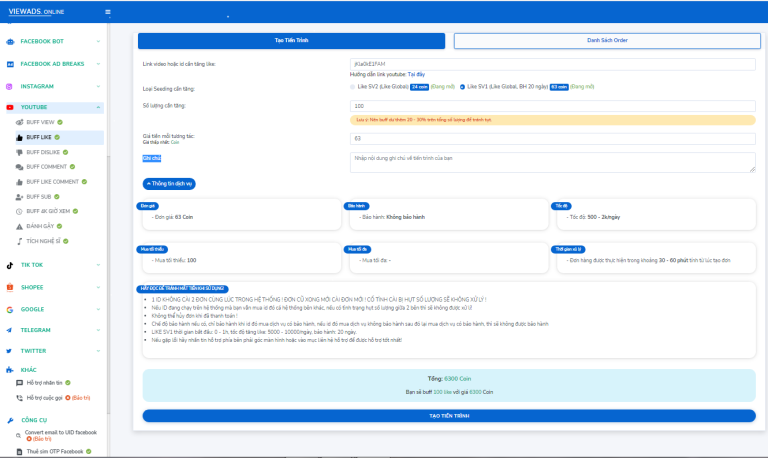The height and width of the screenshot is (458, 768).
Task: Click the Buff Comment speech bubbles icon
Action: [20, 167]
